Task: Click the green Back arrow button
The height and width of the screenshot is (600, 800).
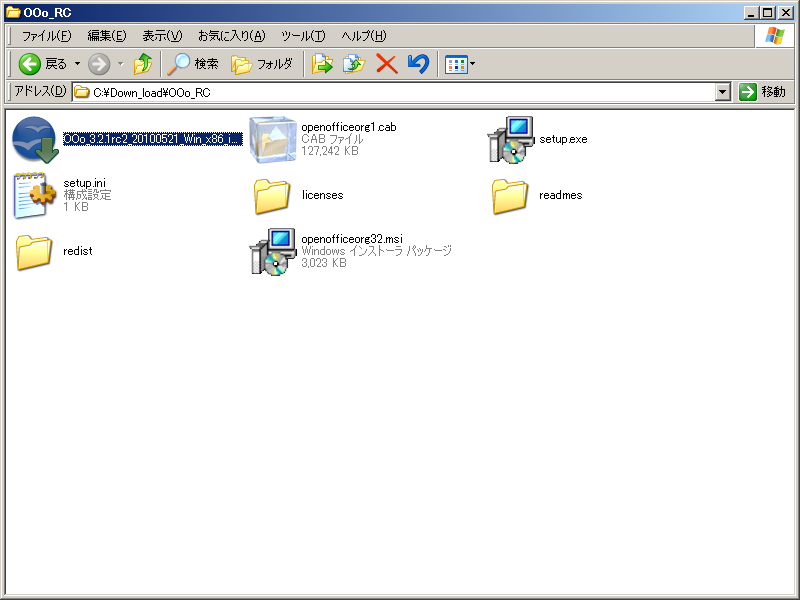Action: [x=30, y=64]
